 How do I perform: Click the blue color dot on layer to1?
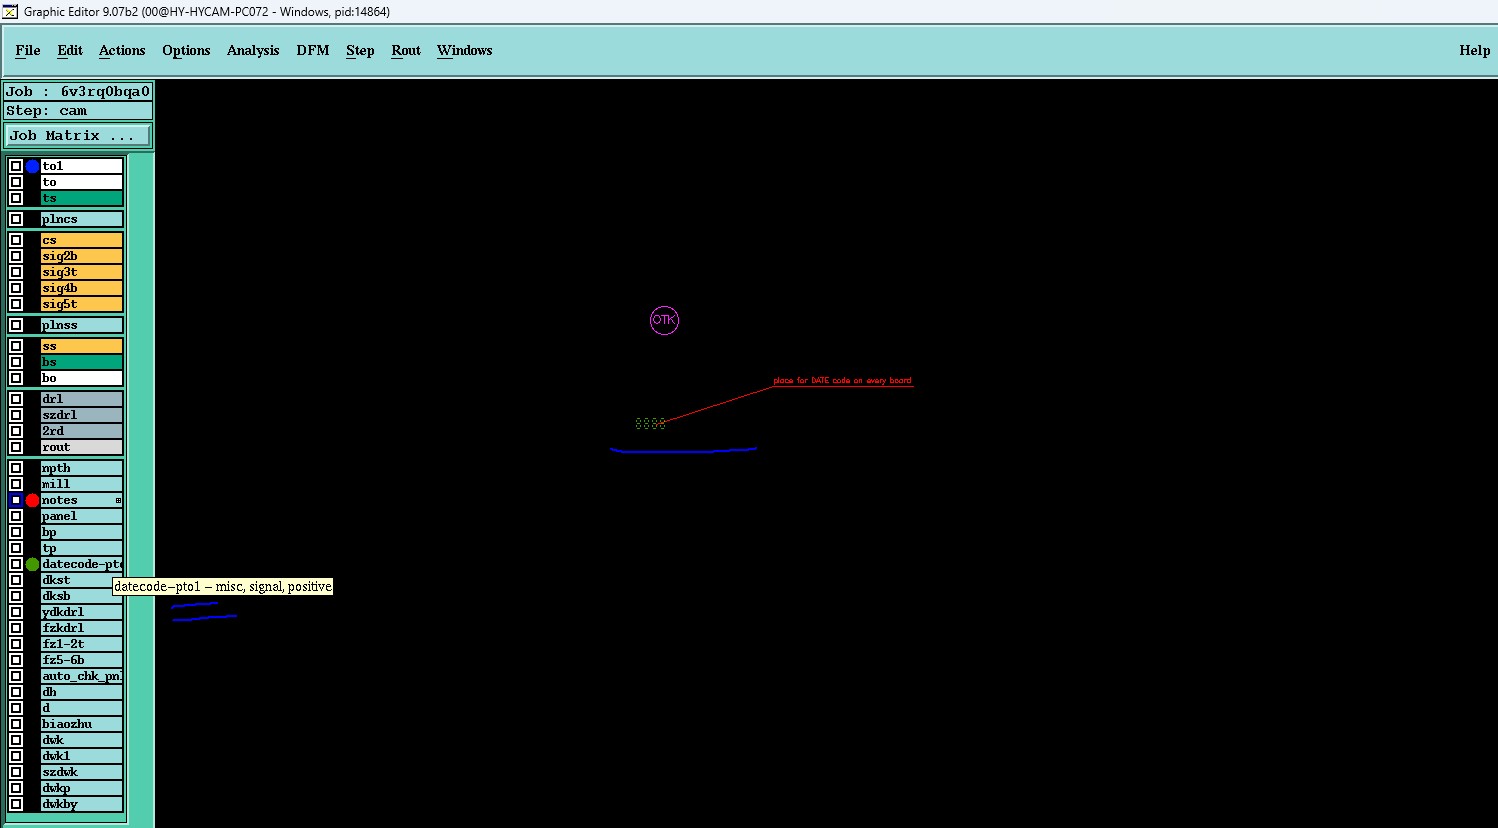32,166
